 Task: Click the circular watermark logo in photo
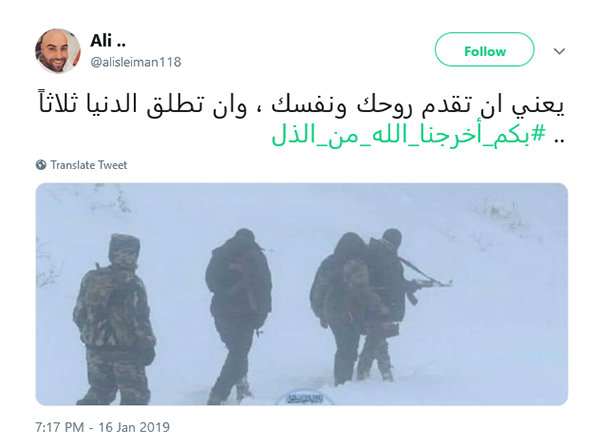pos(305,398)
